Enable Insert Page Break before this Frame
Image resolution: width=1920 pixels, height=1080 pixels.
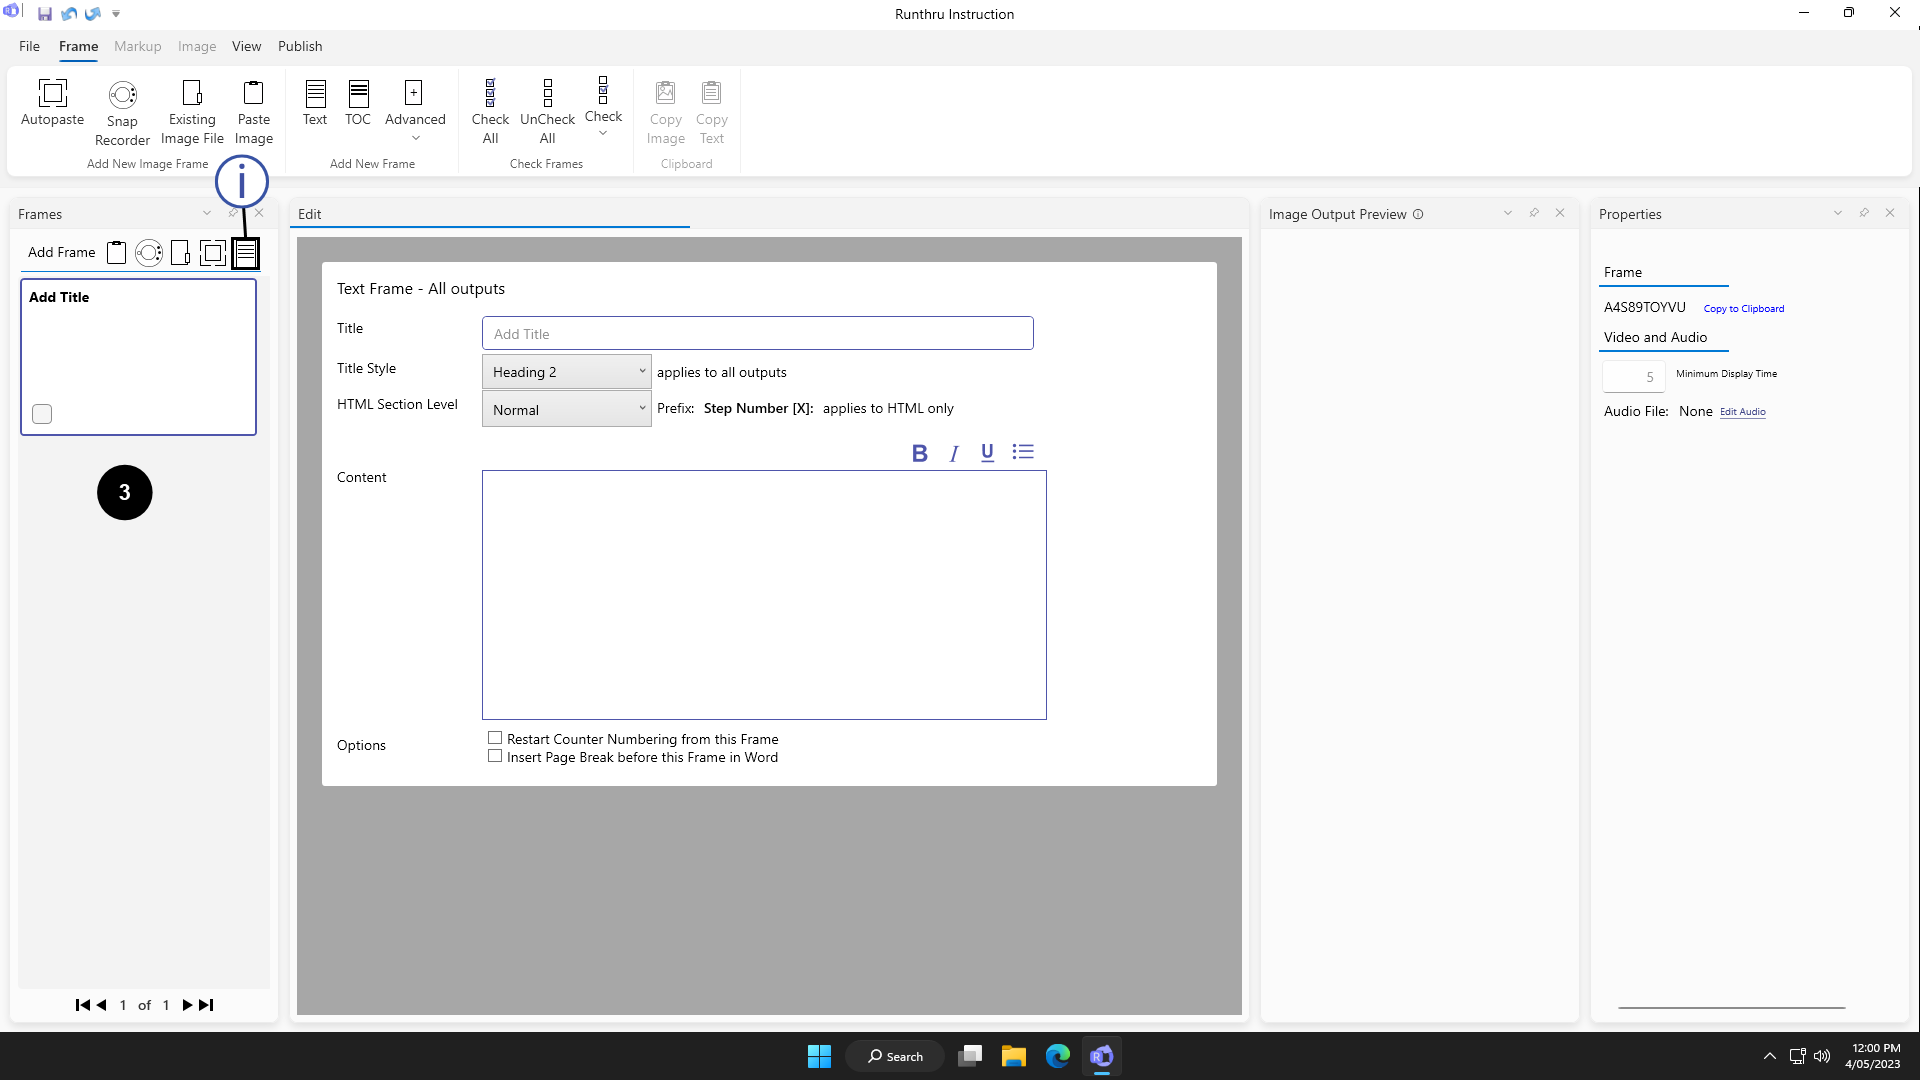495,757
